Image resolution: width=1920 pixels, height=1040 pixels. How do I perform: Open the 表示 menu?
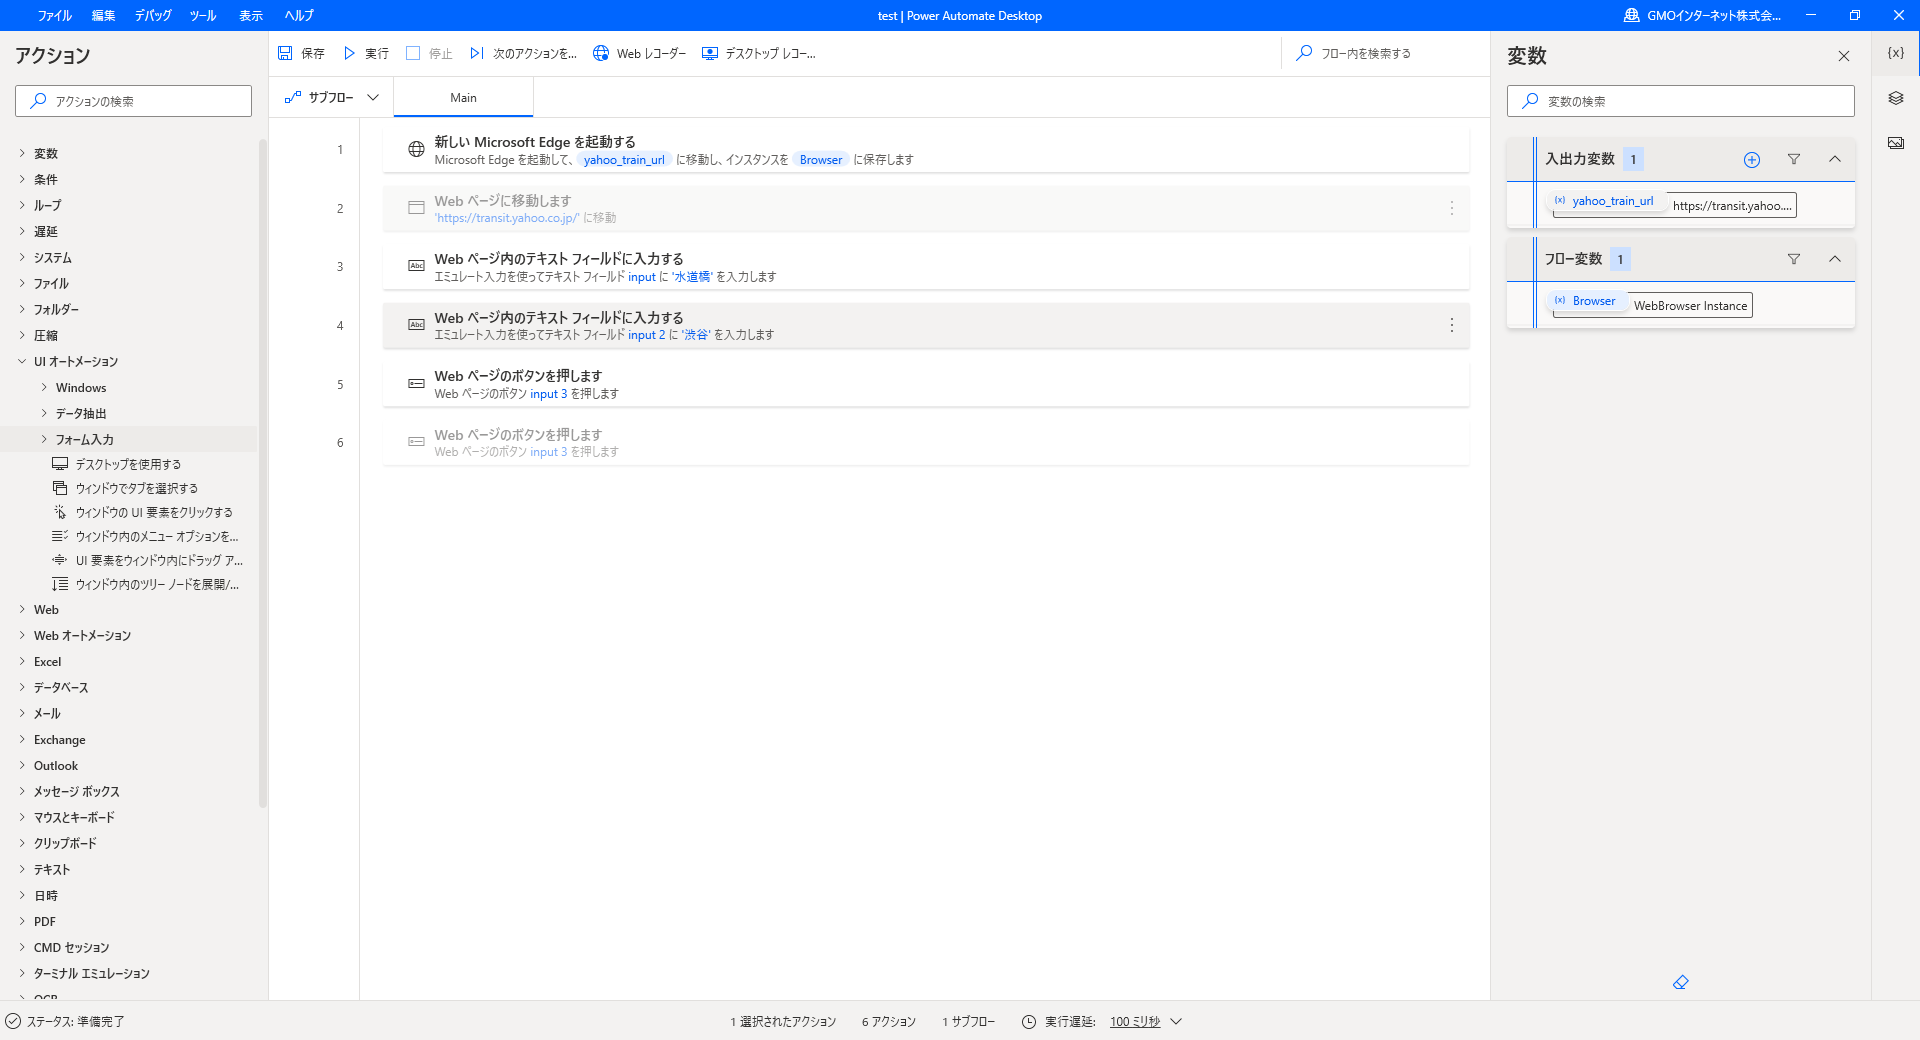(x=251, y=15)
